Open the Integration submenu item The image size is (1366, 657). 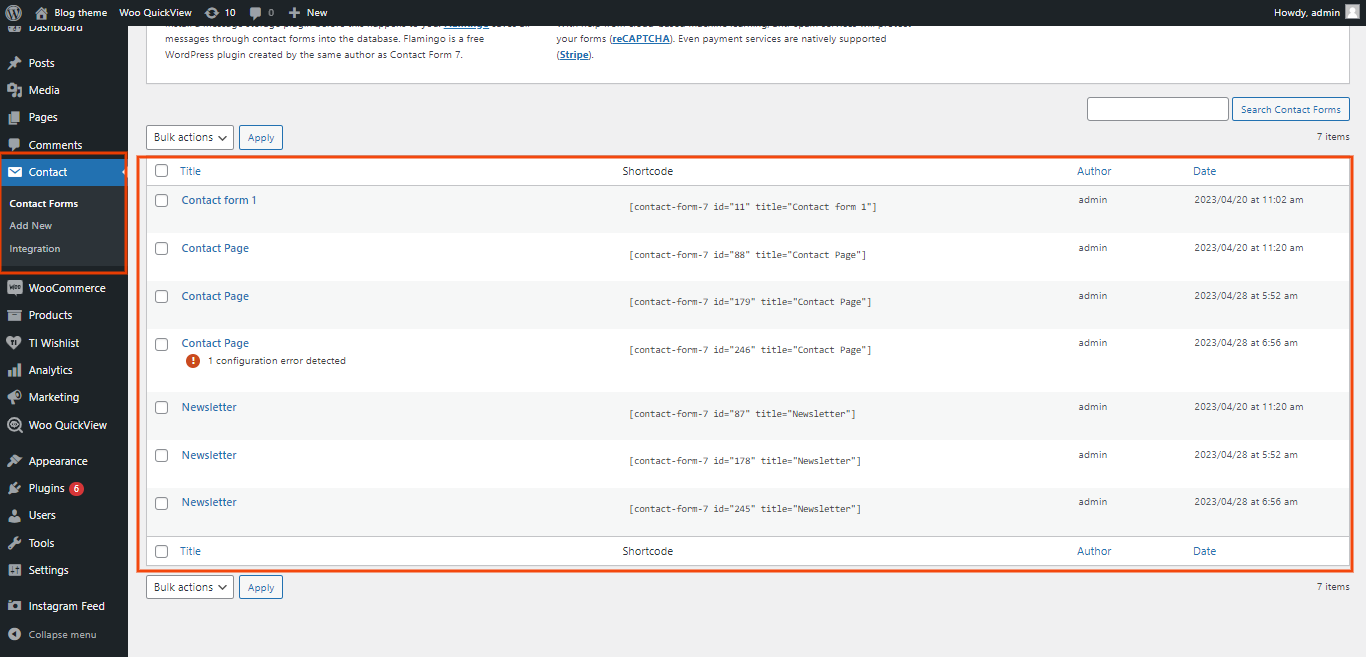click(x=35, y=249)
